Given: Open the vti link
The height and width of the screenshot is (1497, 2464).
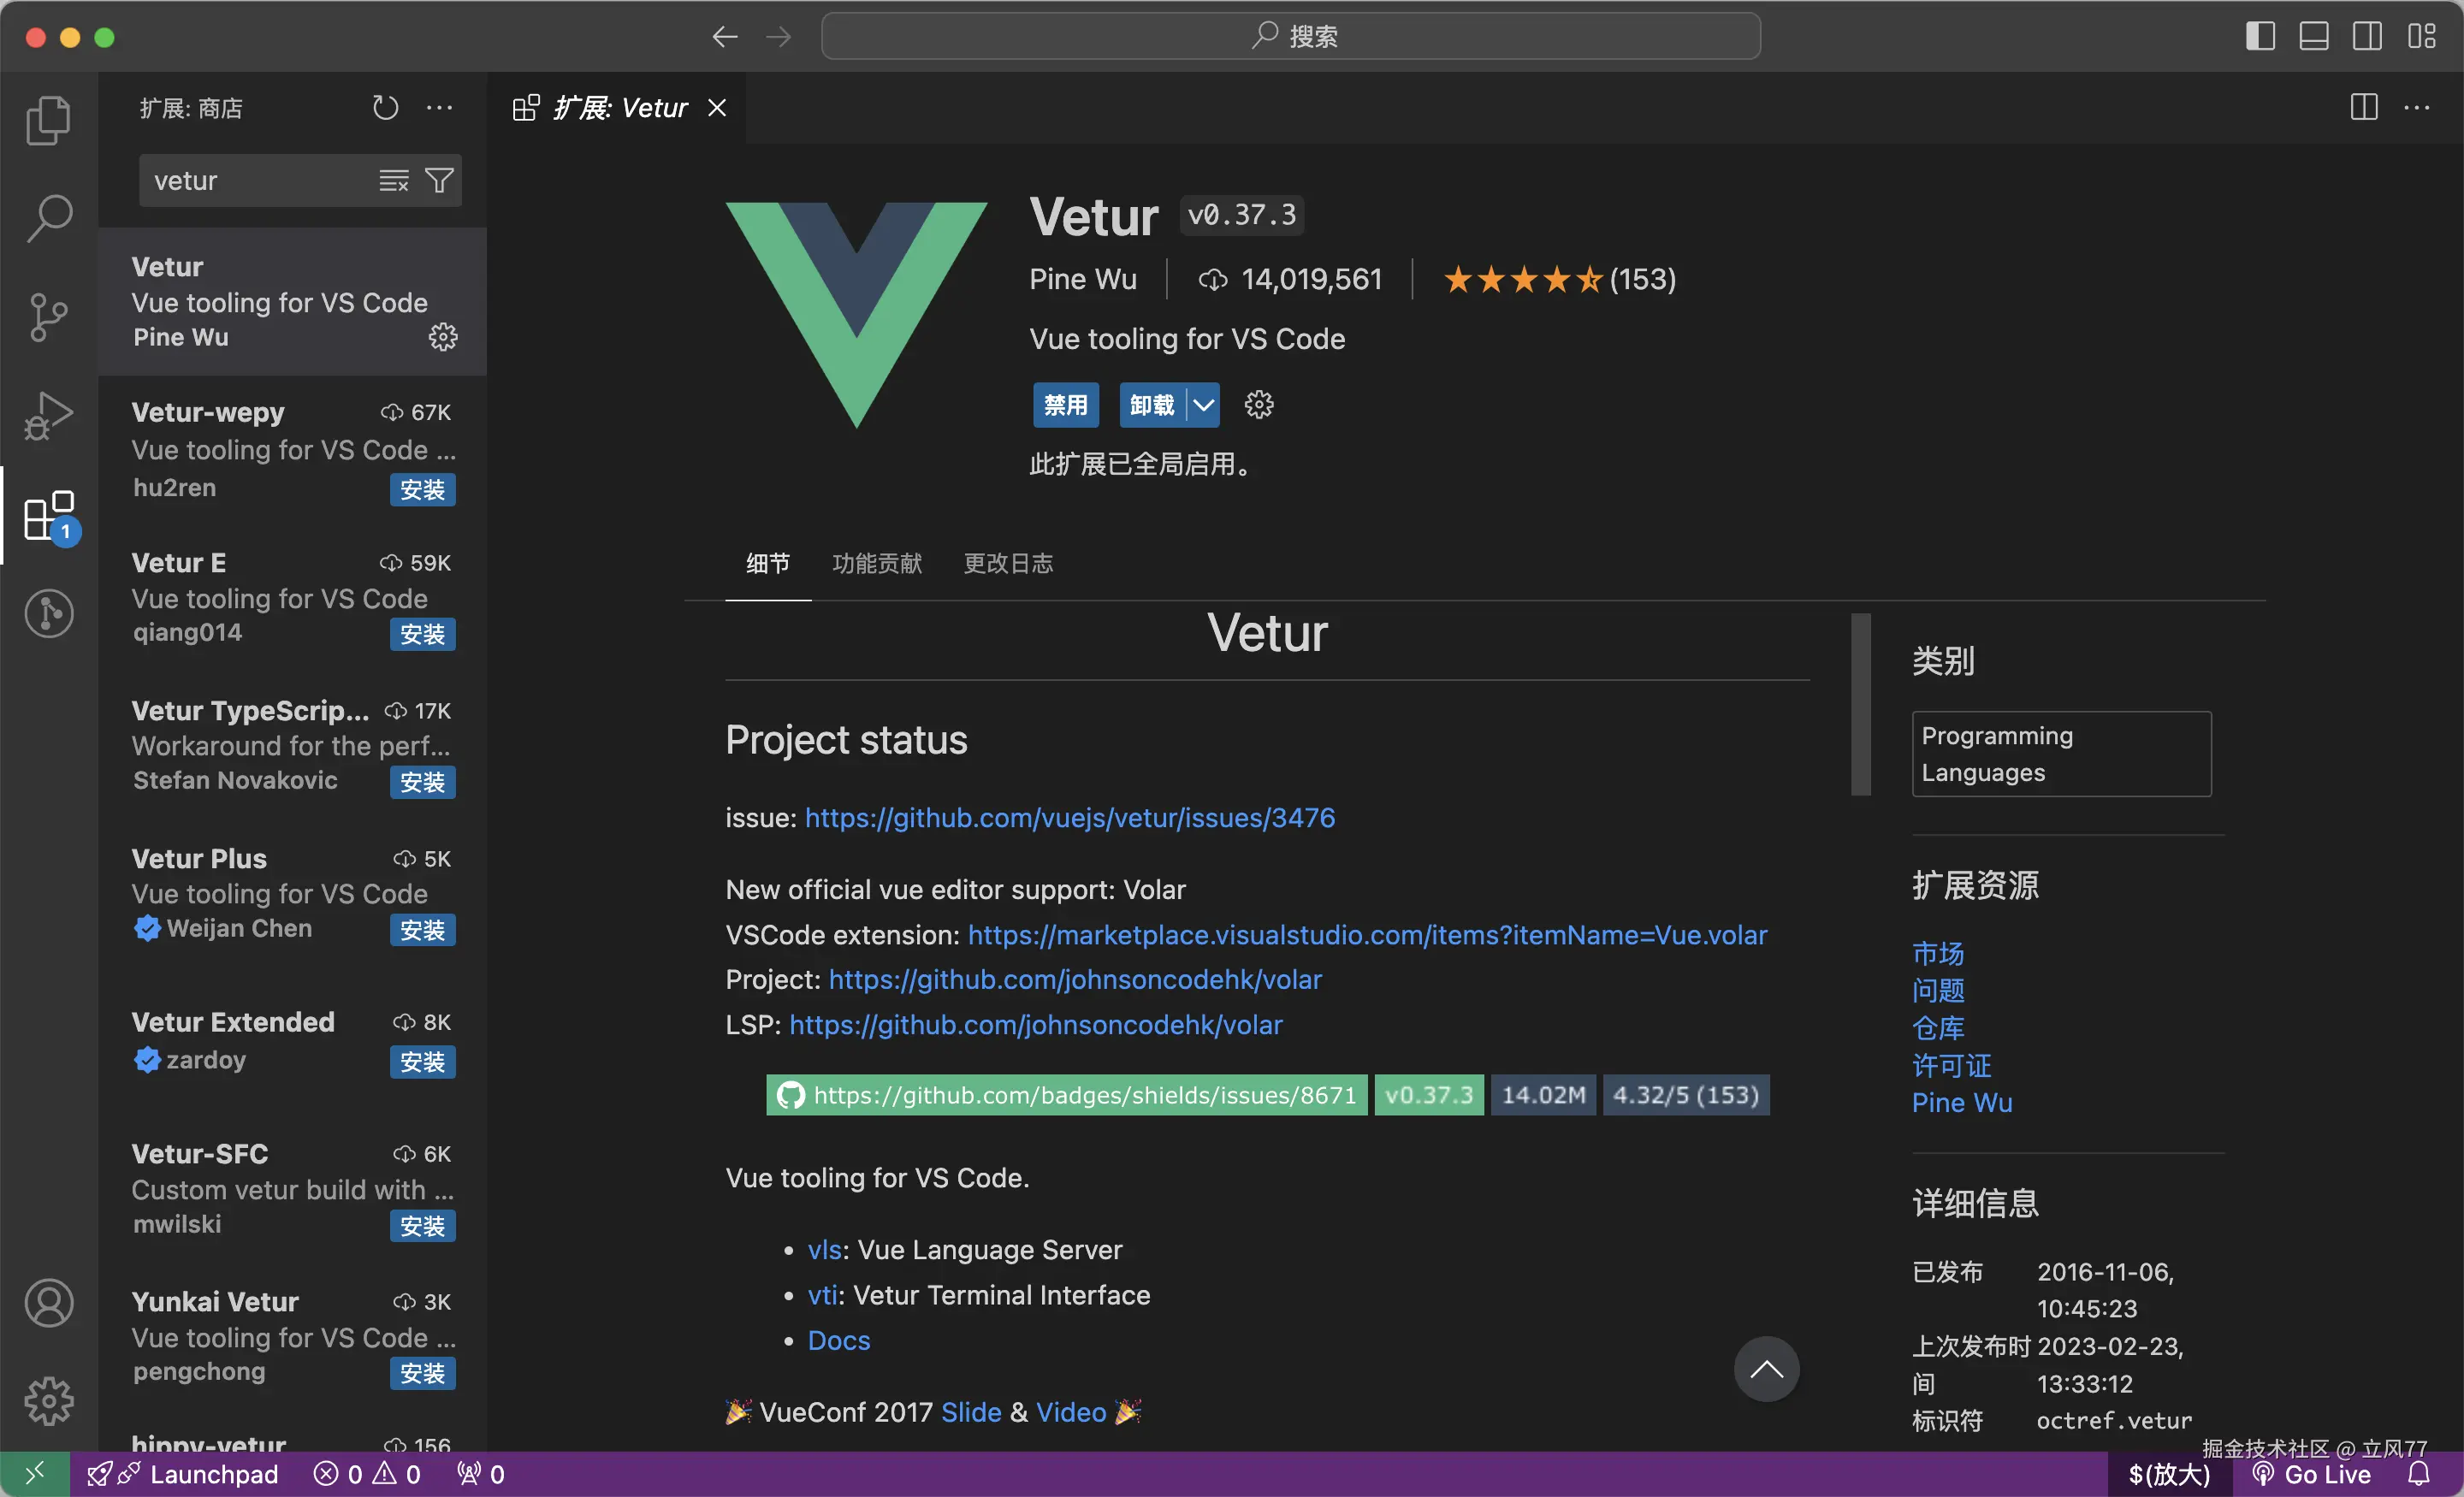Looking at the screenshot, I should (x=823, y=1295).
